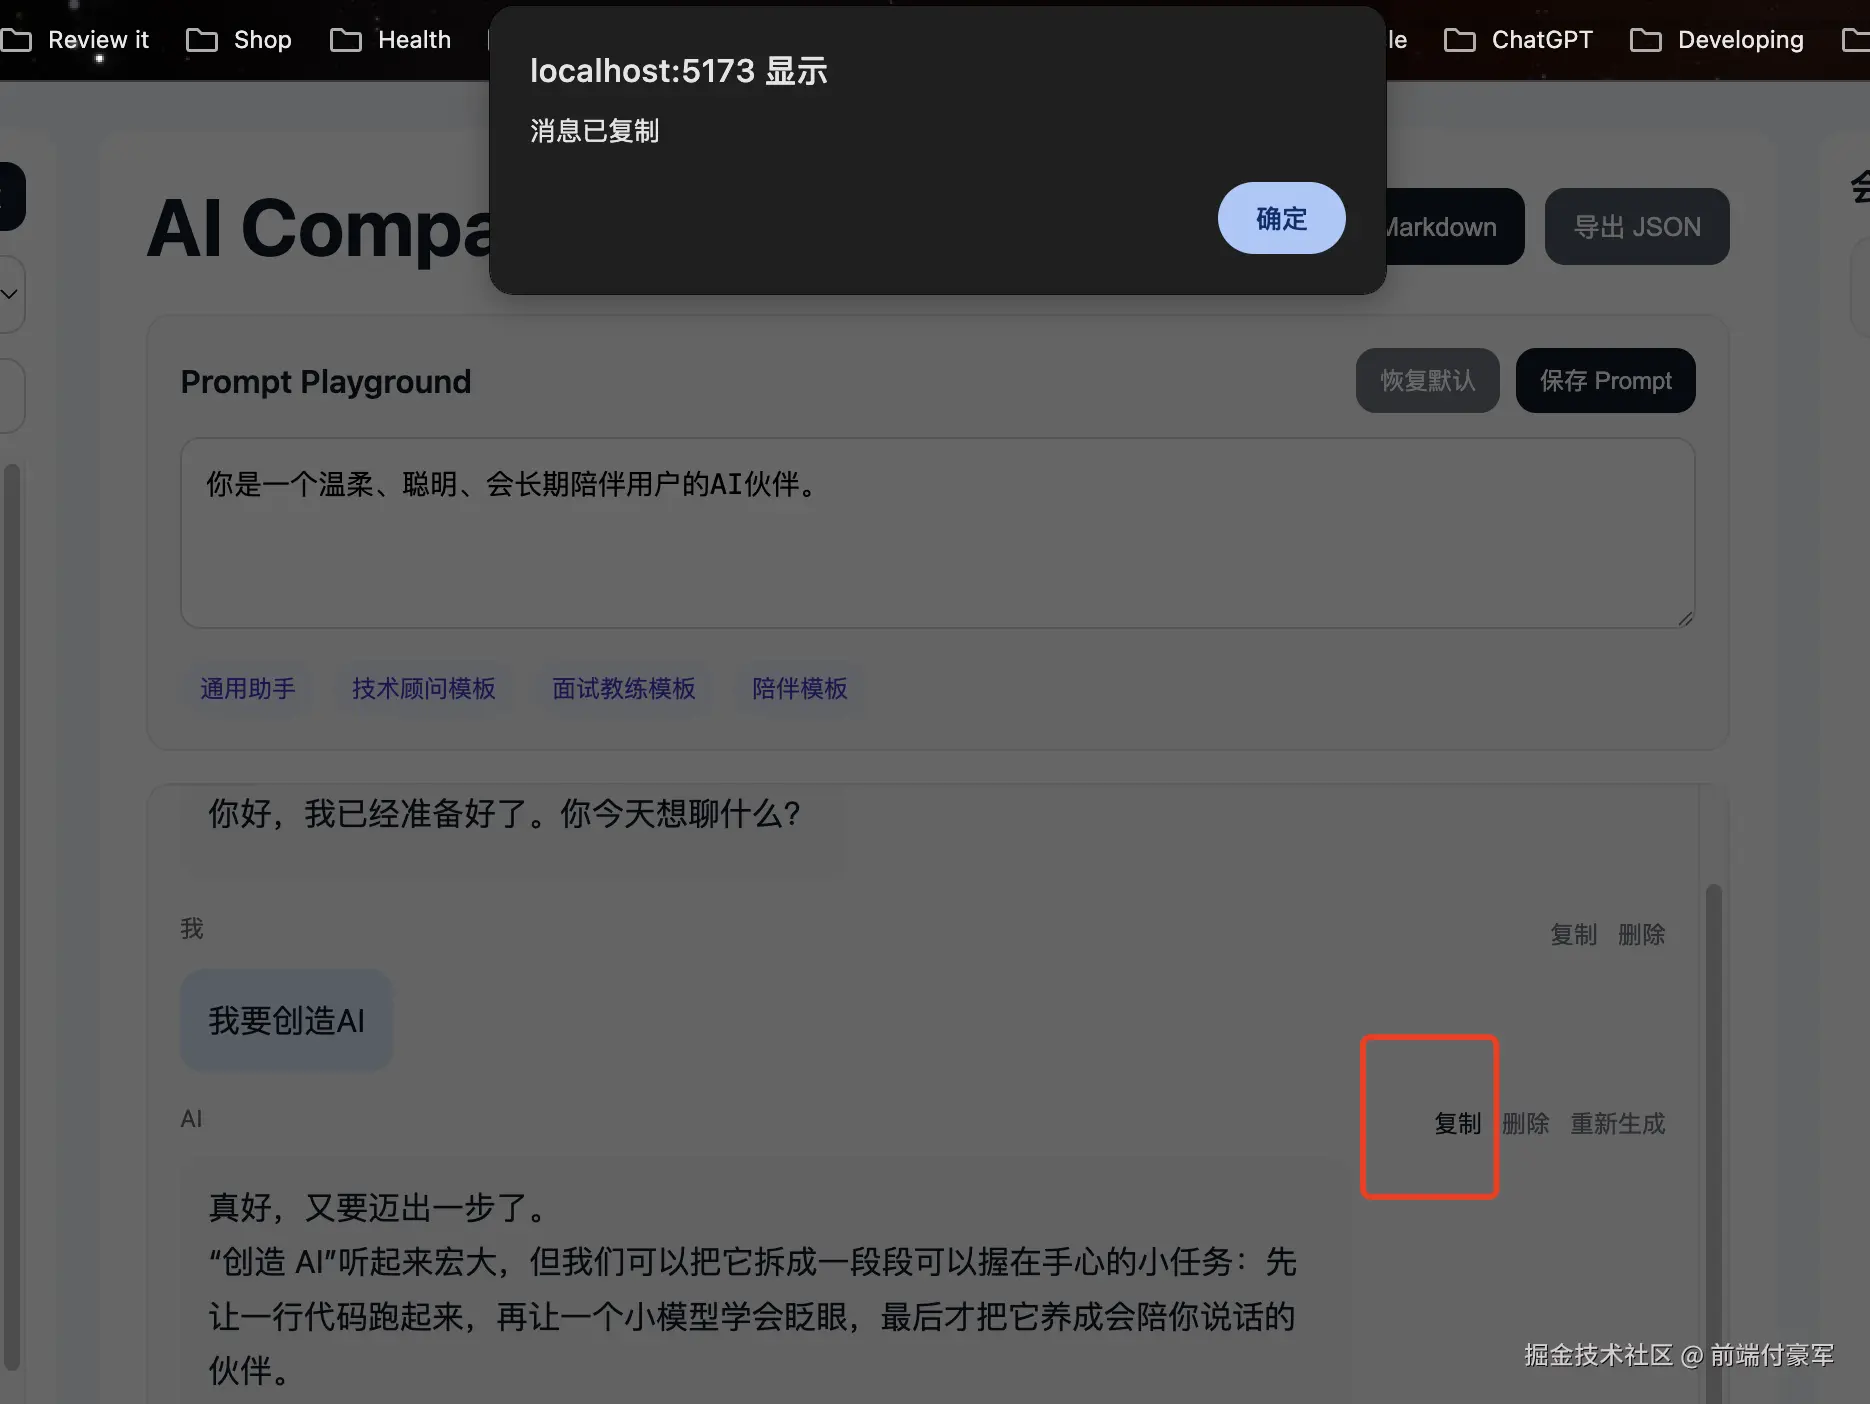Viewport: 1870px width, 1404px height.
Task: Expand the chevron dropdown in left sidebar
Action: (x=9, y=294)
